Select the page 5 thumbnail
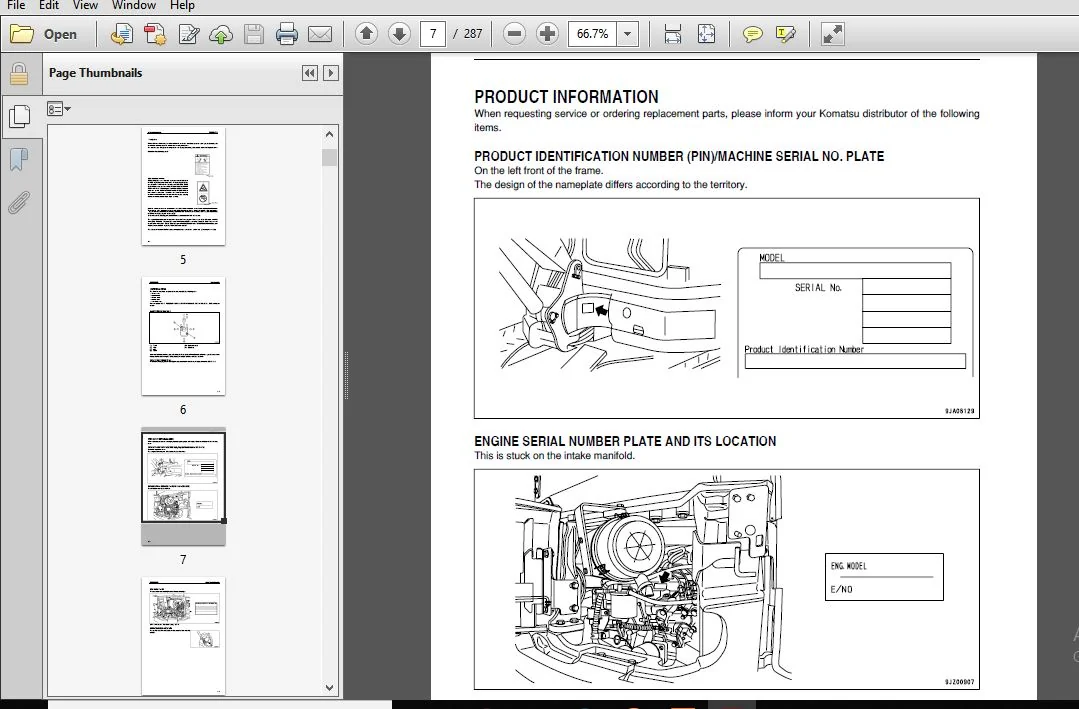The width and height of the screenshot is (1079, 709). (183, 186)
